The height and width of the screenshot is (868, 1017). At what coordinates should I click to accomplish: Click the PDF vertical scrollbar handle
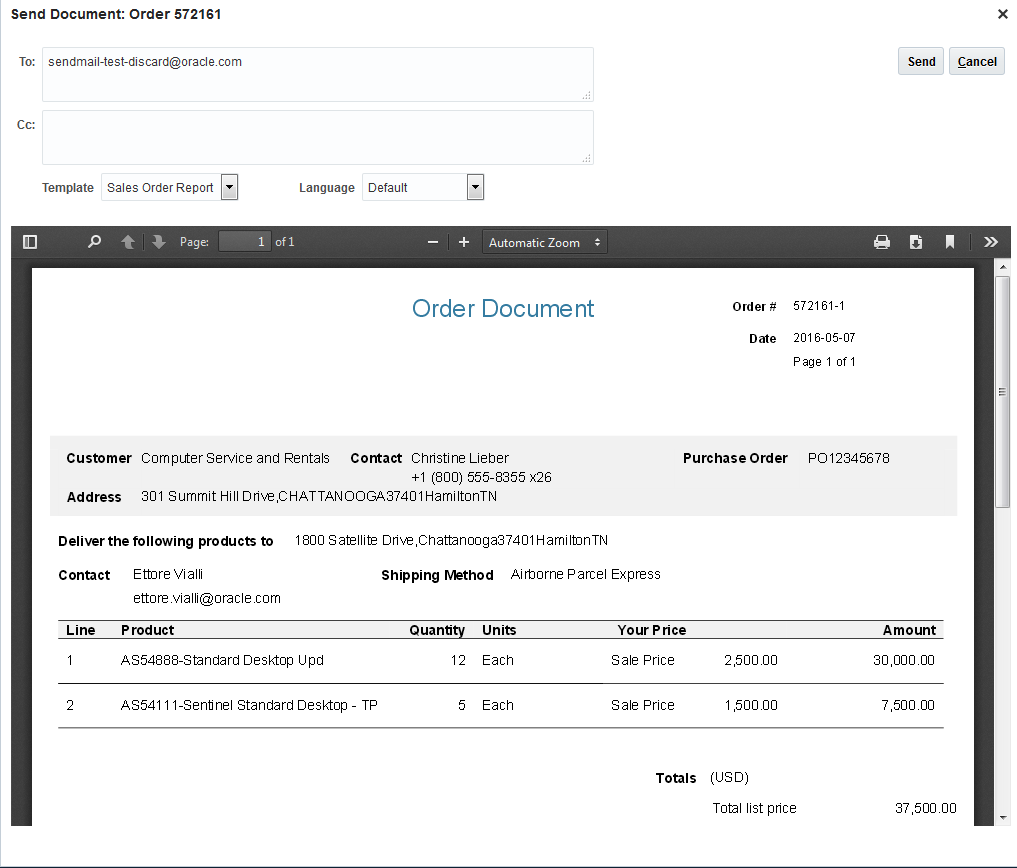[x=1003, y=392]
